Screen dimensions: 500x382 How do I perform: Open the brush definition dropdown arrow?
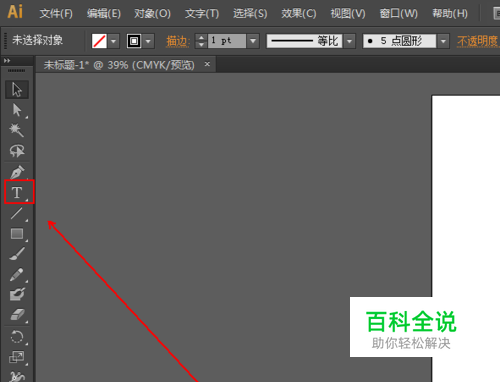pos(443,41)
